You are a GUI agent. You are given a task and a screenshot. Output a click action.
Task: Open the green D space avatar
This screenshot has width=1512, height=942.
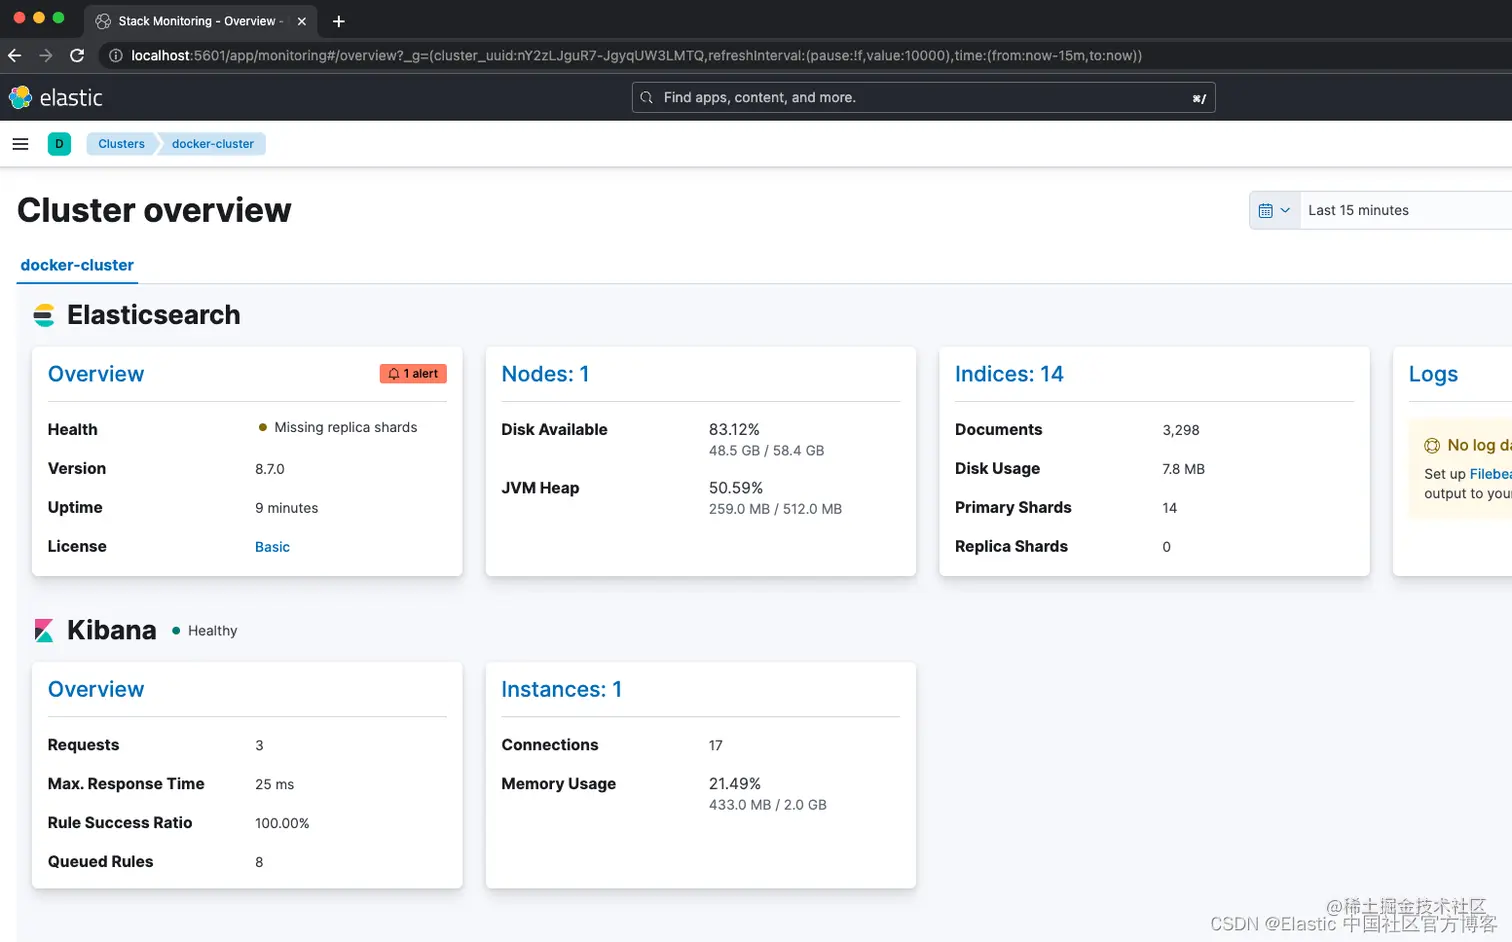tap(59, 144)
